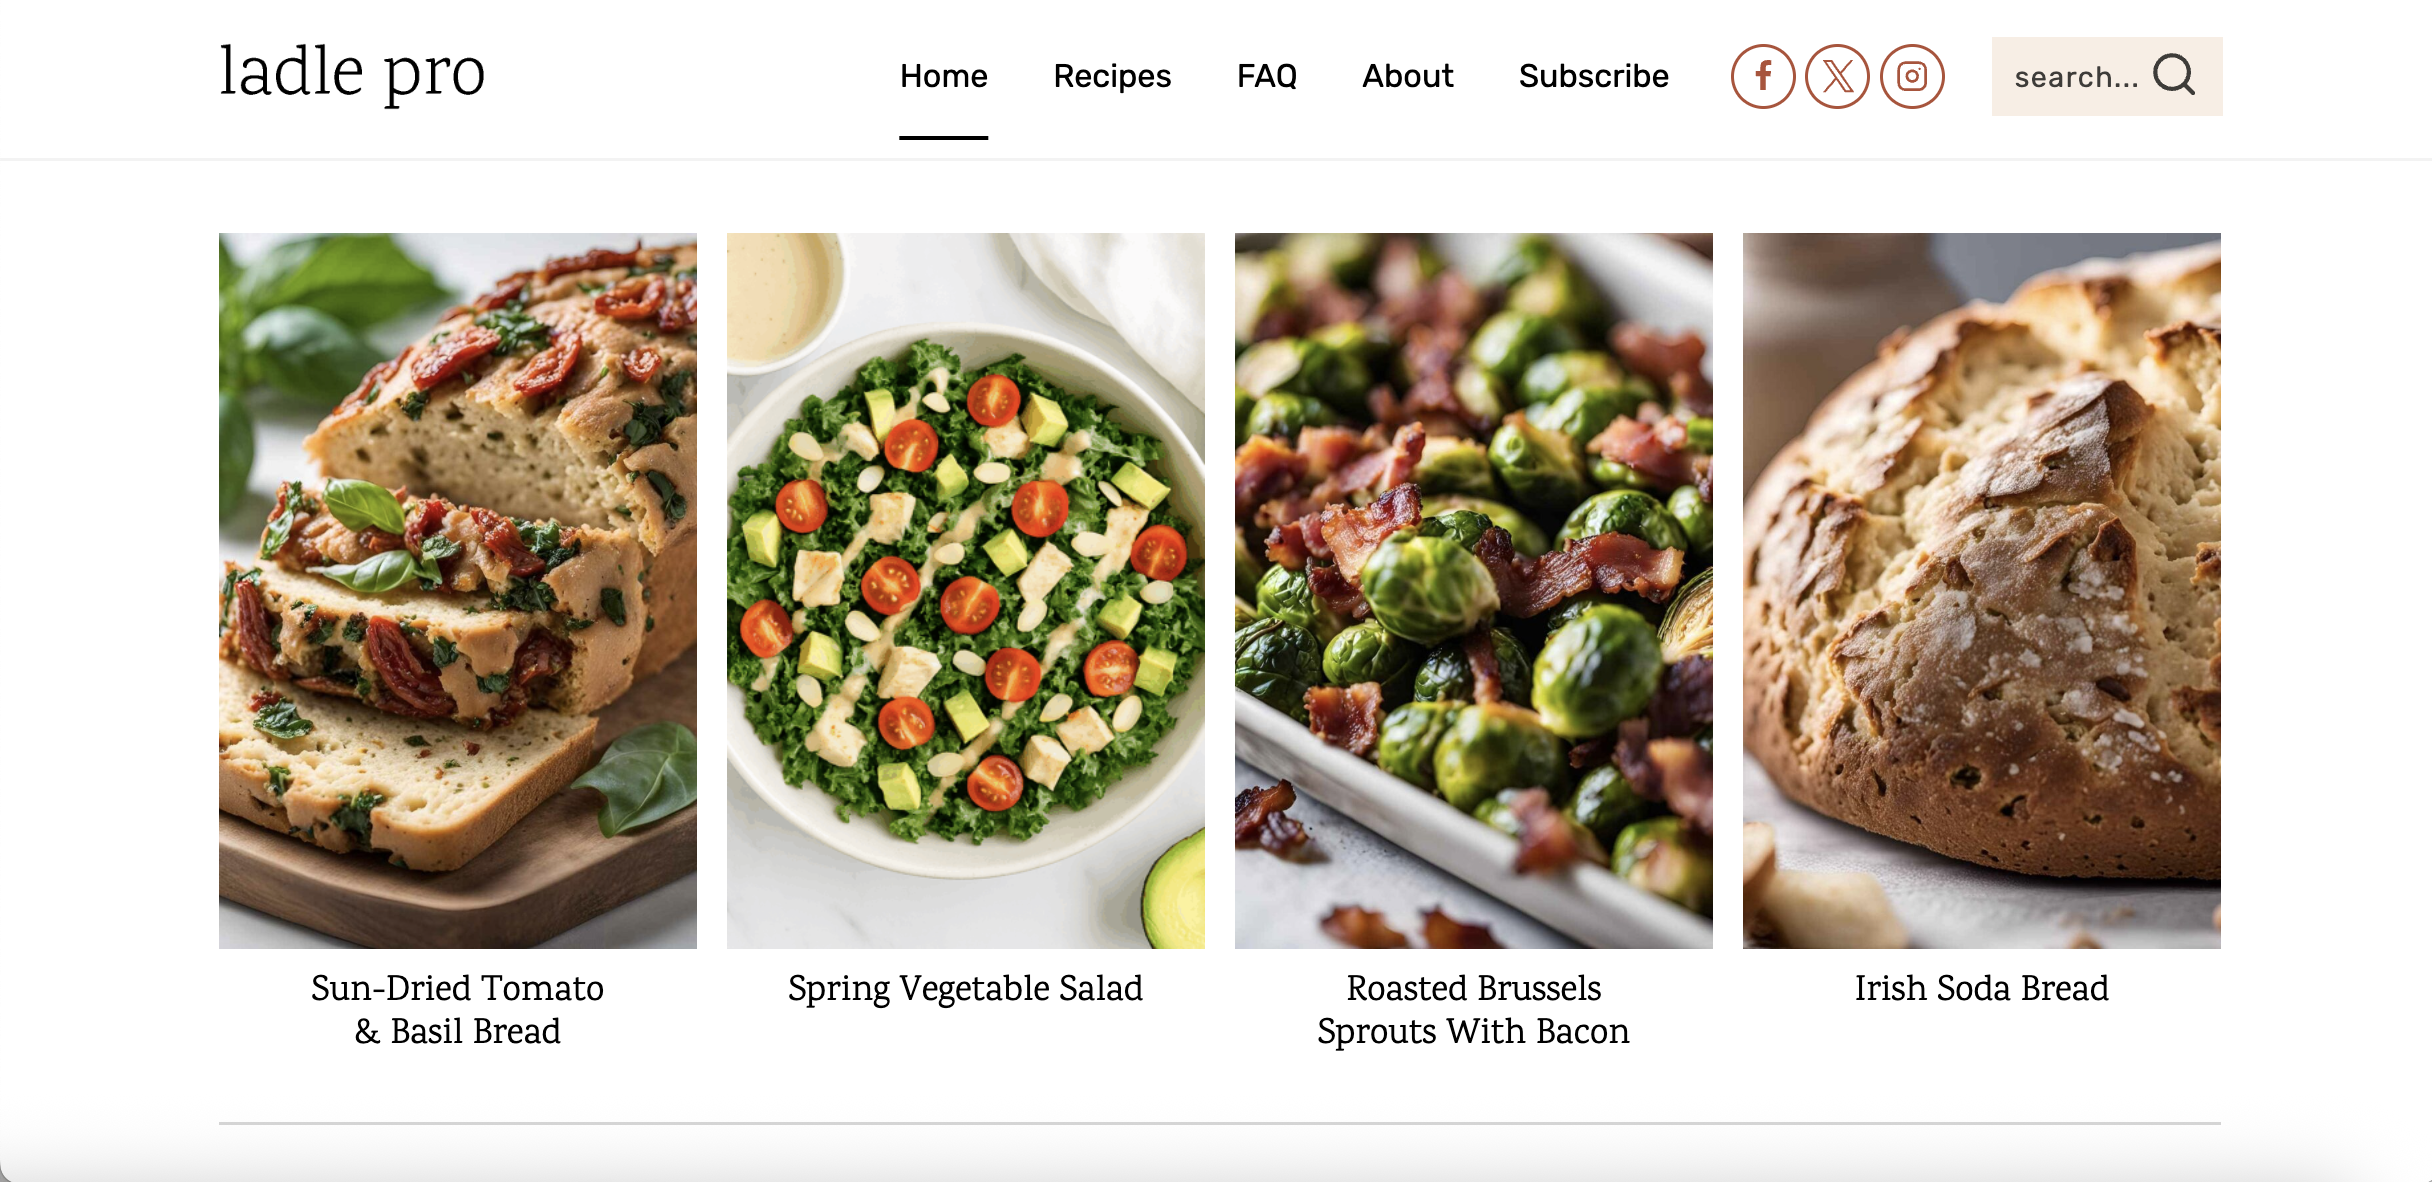The image size is (2432, 1182).
Task: Focus the search input field
Action: [2075, 77]
